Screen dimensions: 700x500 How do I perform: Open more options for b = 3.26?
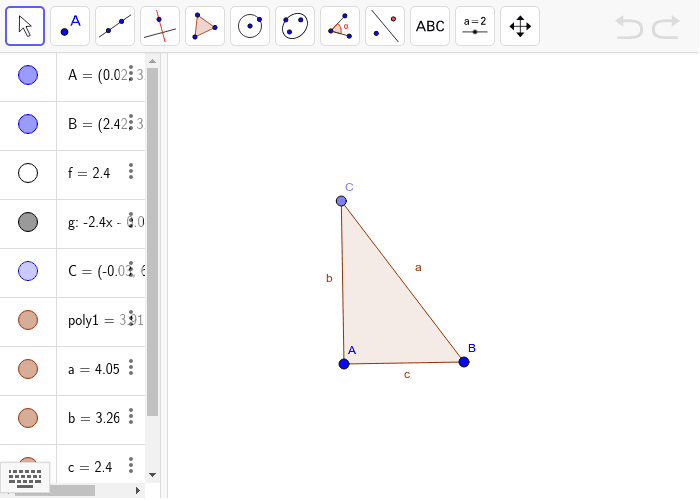tap(131, 416)
